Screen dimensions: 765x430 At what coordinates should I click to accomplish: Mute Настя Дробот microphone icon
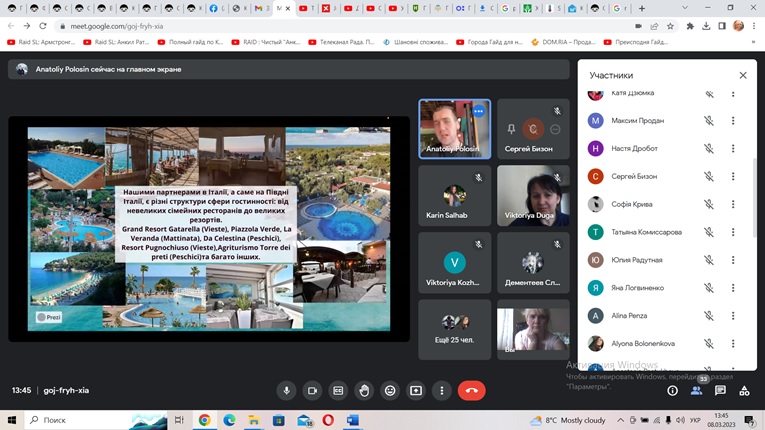click(709, 148)
